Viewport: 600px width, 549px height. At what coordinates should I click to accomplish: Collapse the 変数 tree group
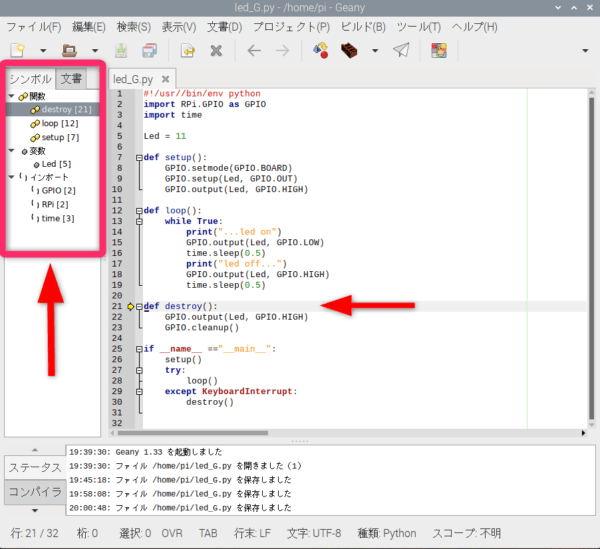(11, 151)
